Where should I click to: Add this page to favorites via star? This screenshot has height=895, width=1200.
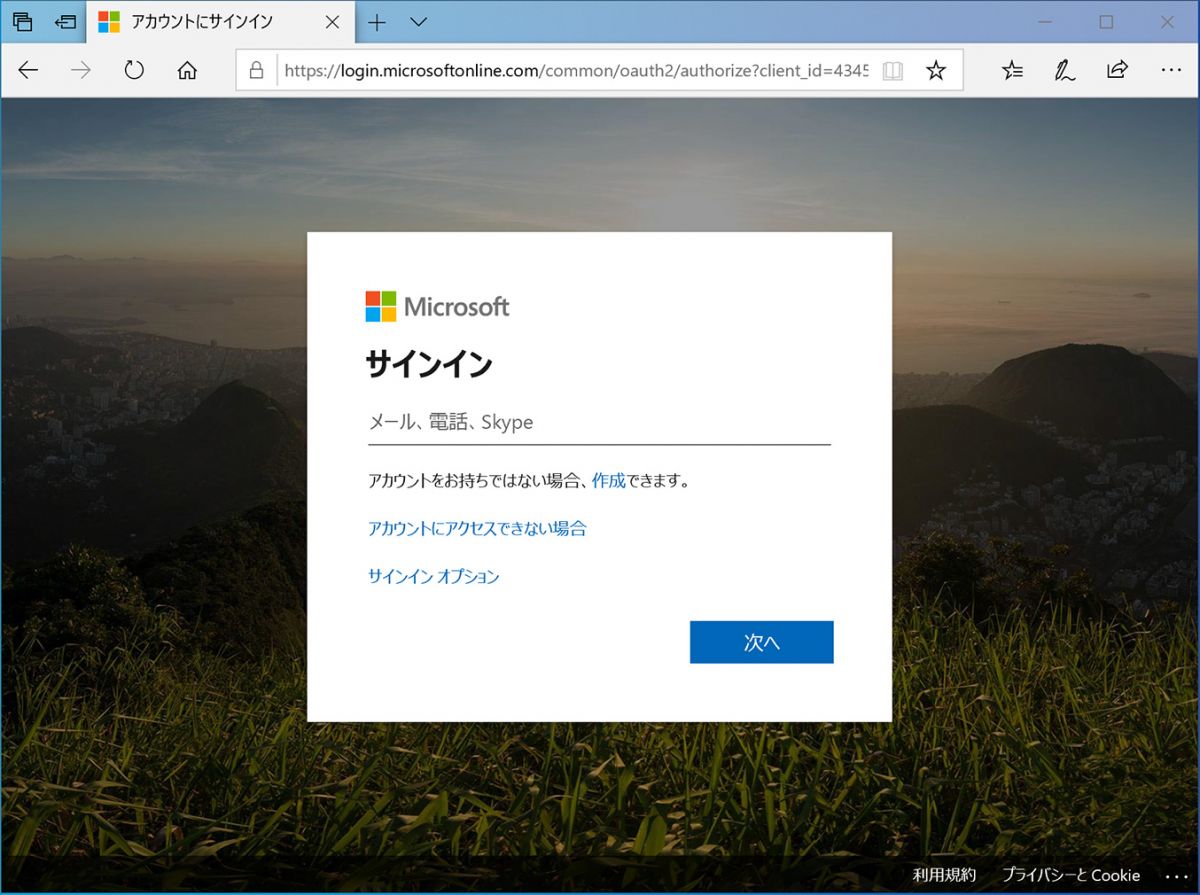click(936, 70)
